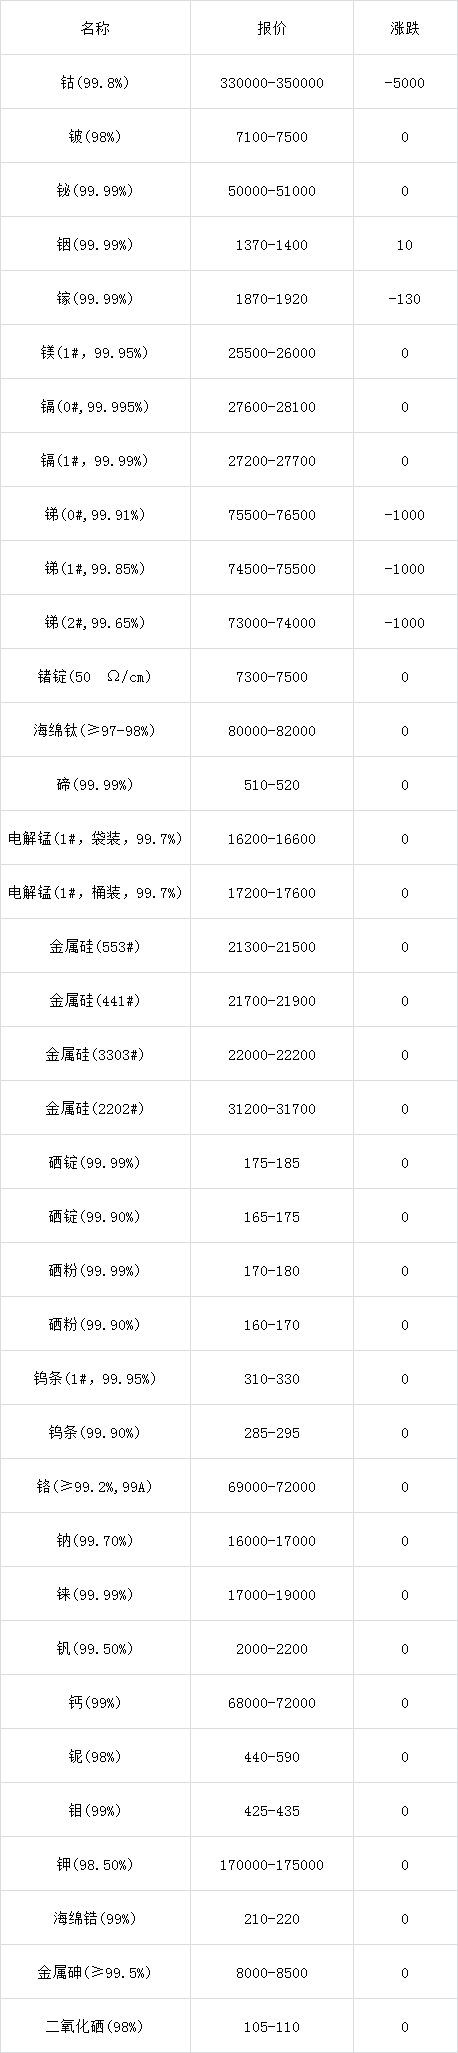Click the price 330000-350000 cell

point(271,83)
